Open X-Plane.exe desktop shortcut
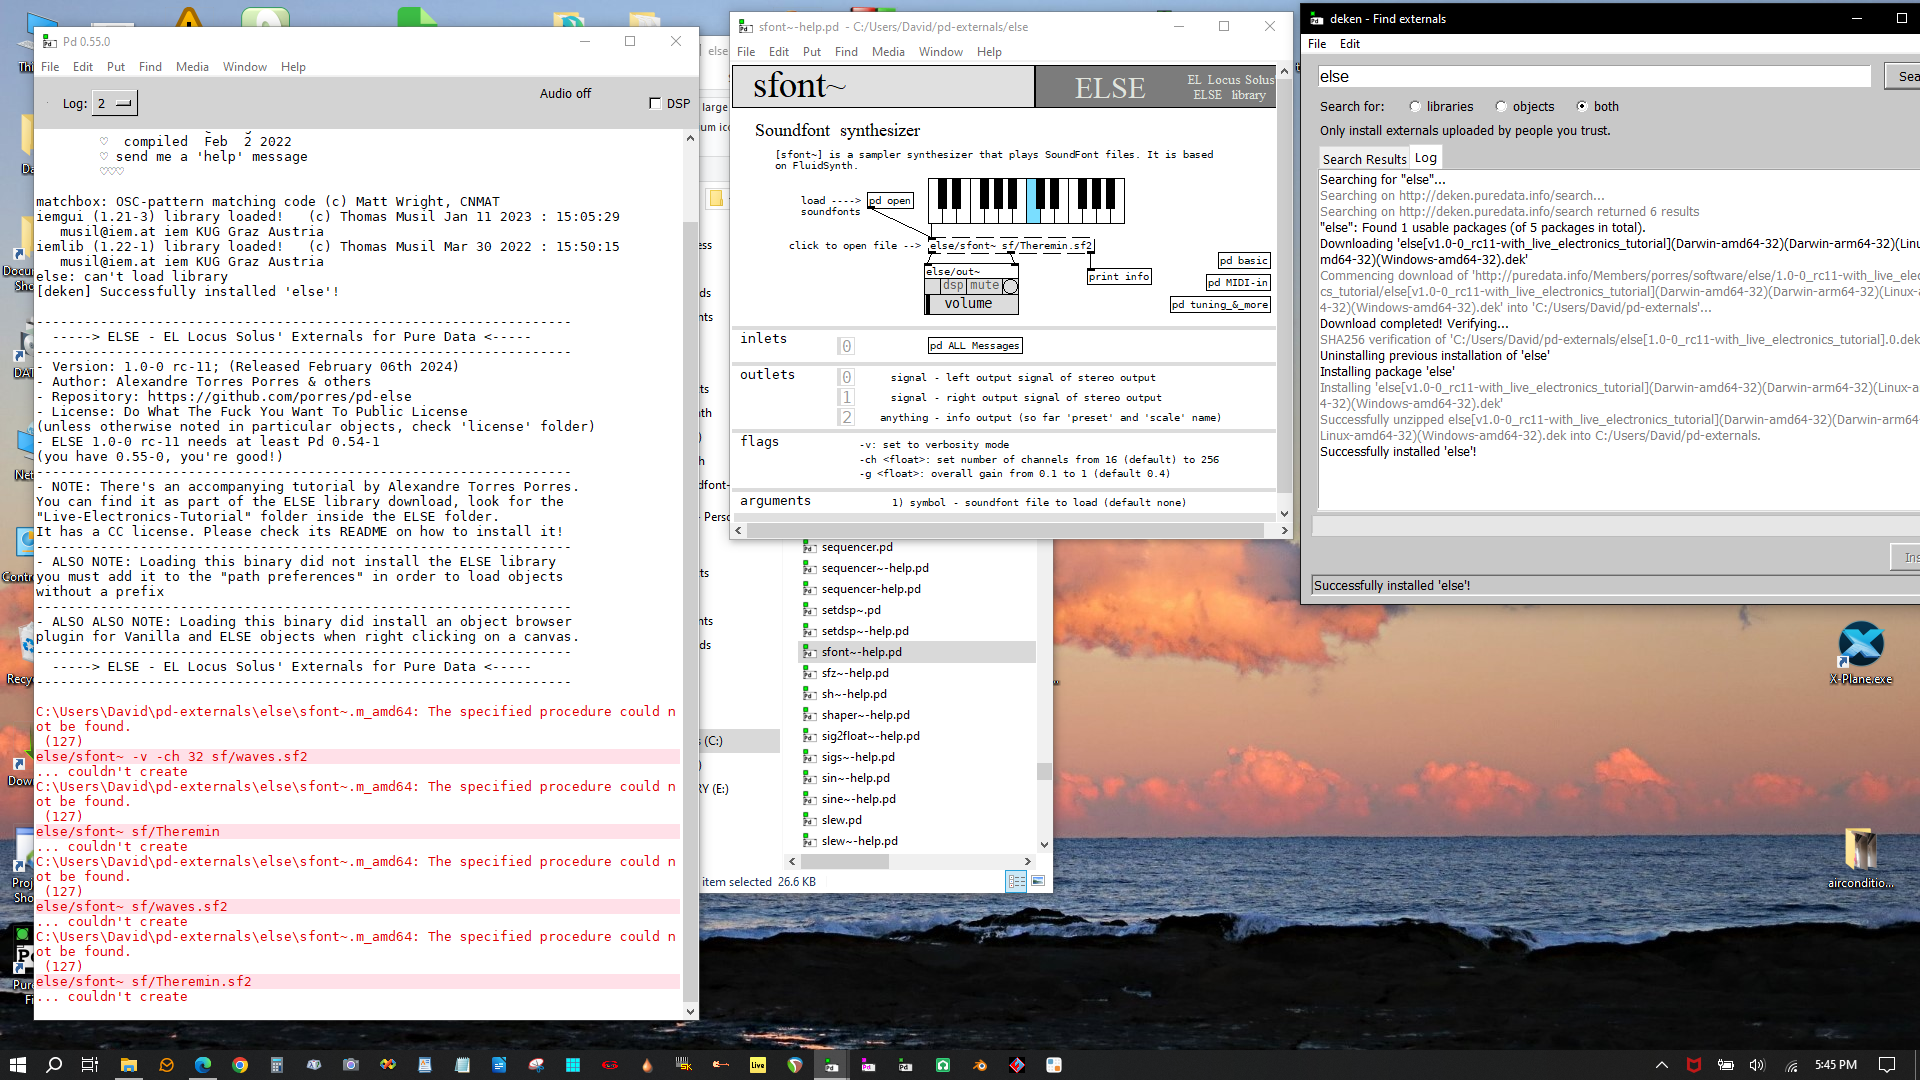1920x1080 pixels. pos(1861,652)
